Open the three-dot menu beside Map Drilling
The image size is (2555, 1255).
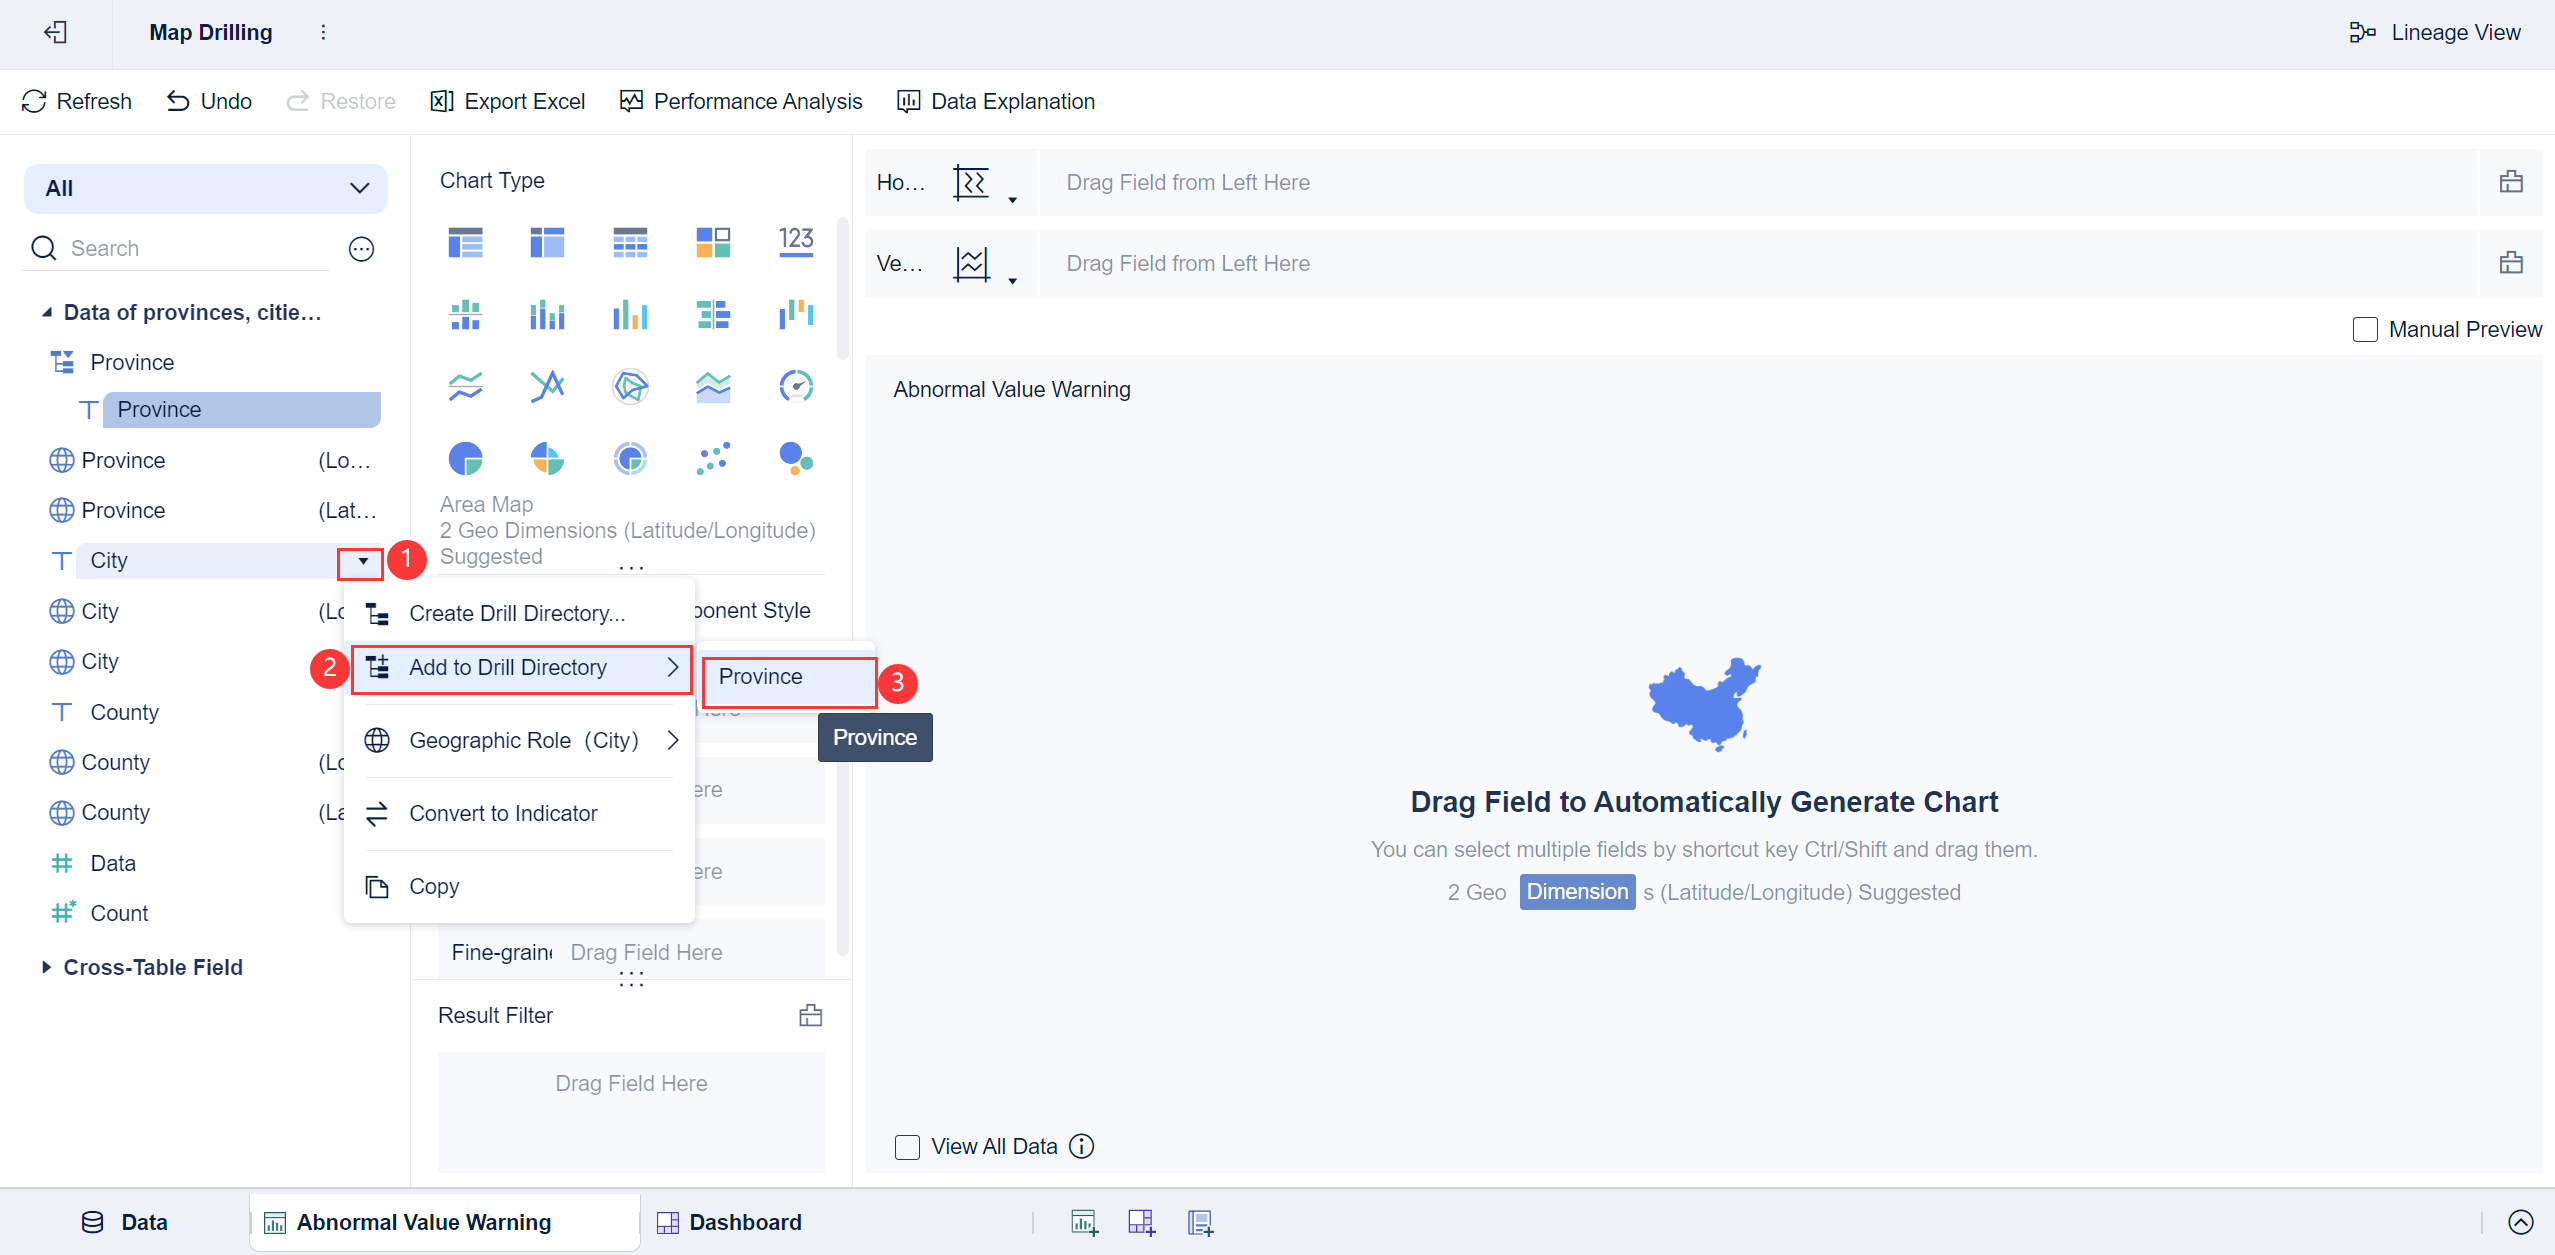click(x=323, y=33)
